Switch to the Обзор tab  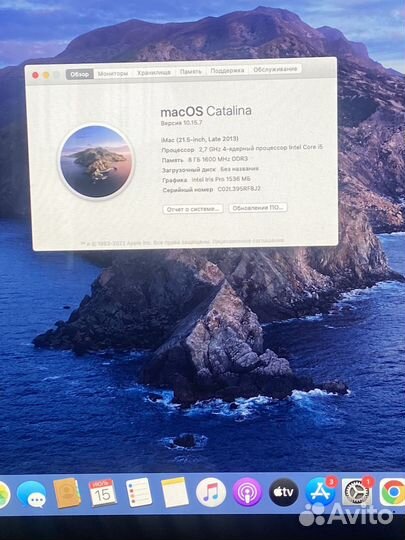80,74
